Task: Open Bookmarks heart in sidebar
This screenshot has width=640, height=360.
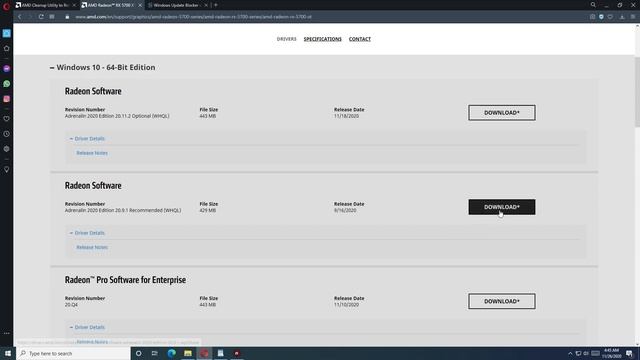Action: tap(7, 119)
